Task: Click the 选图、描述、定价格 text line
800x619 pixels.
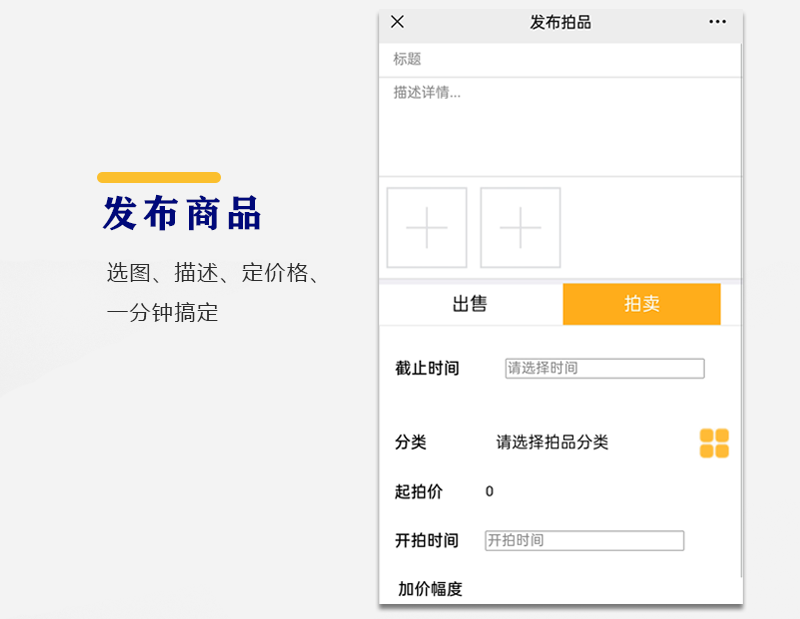Action: pyautogui.click(x=213, y=273)
